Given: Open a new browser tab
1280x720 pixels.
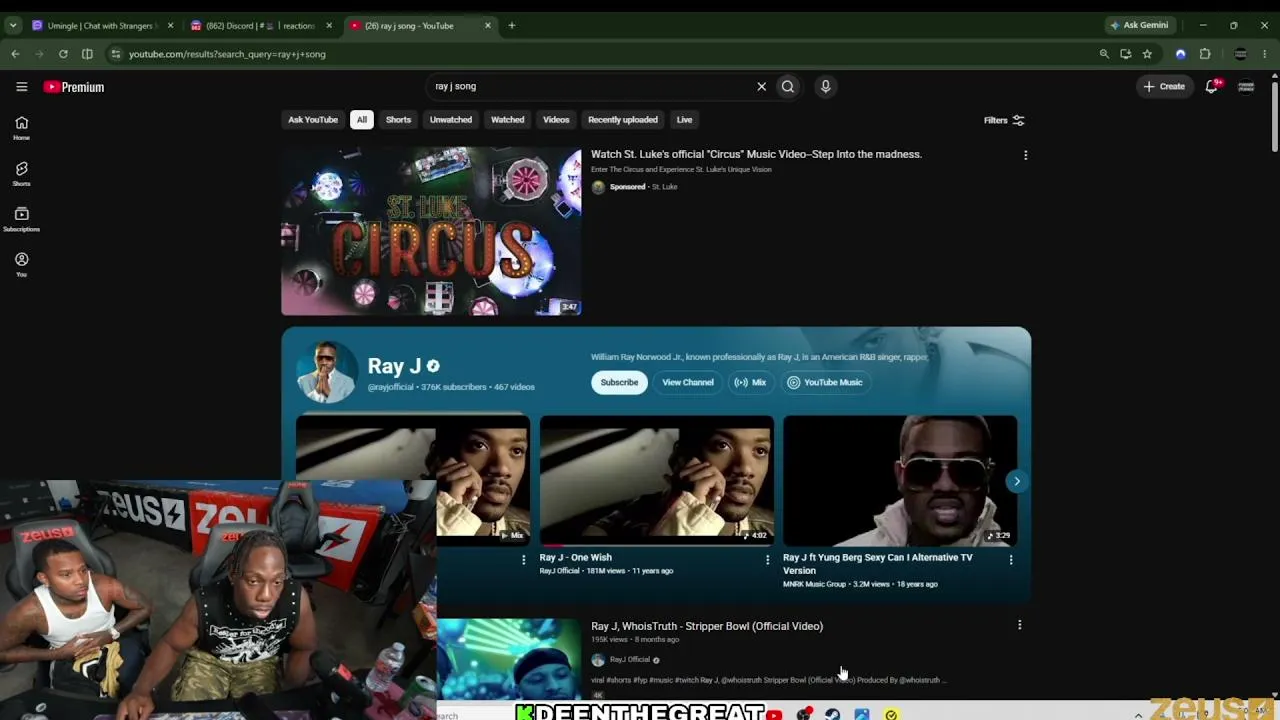Looking at the screenshot, I should pos(512,25).
